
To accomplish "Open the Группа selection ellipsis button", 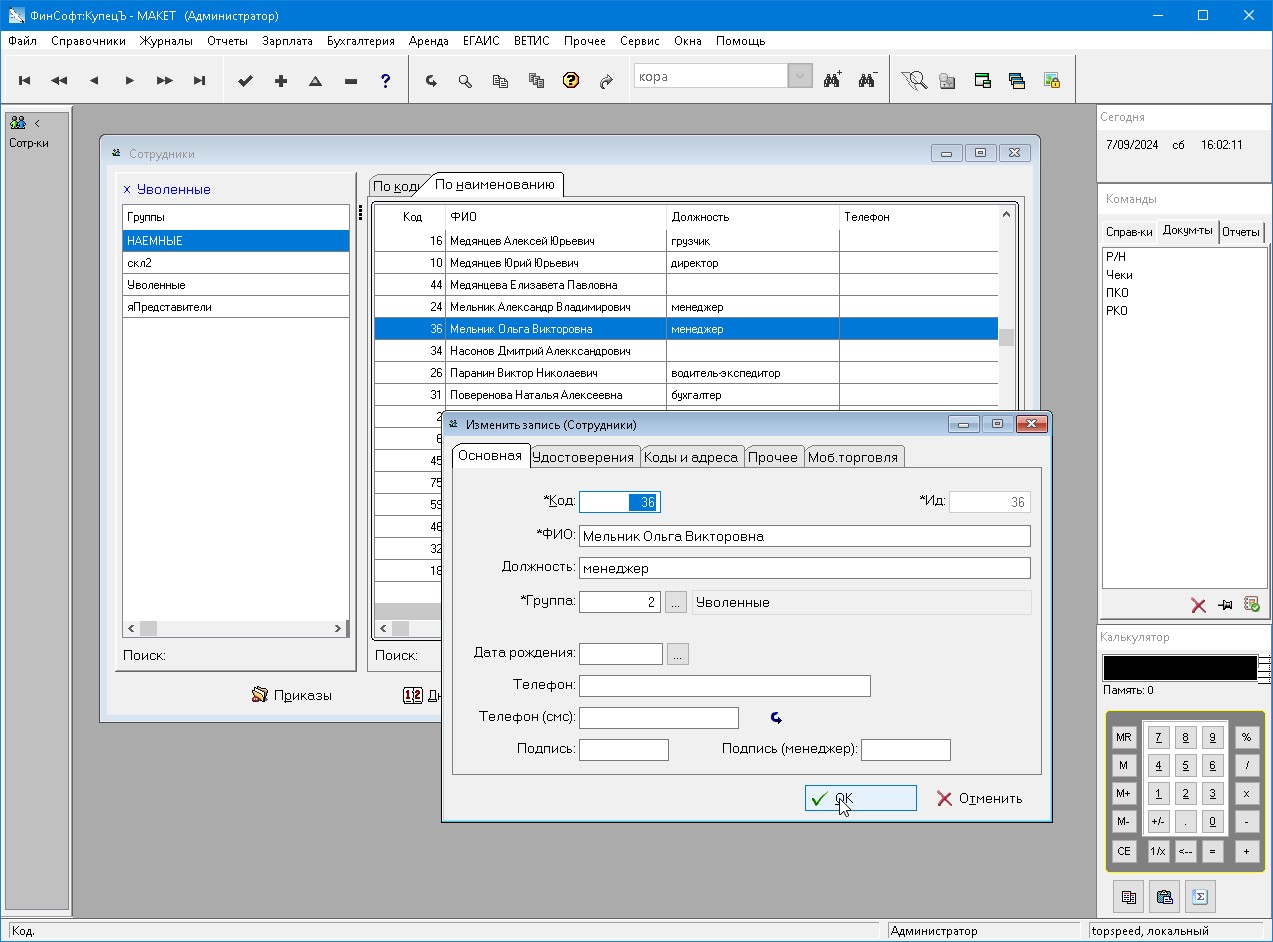I will [x=676, y=602].
